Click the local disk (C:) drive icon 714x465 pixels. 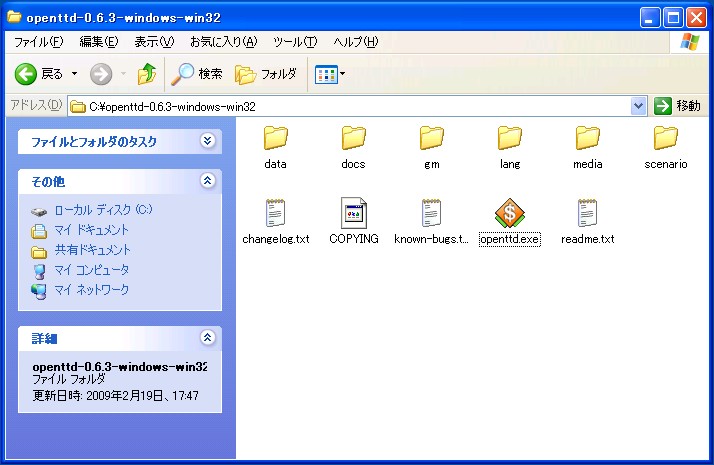(39, 212)
